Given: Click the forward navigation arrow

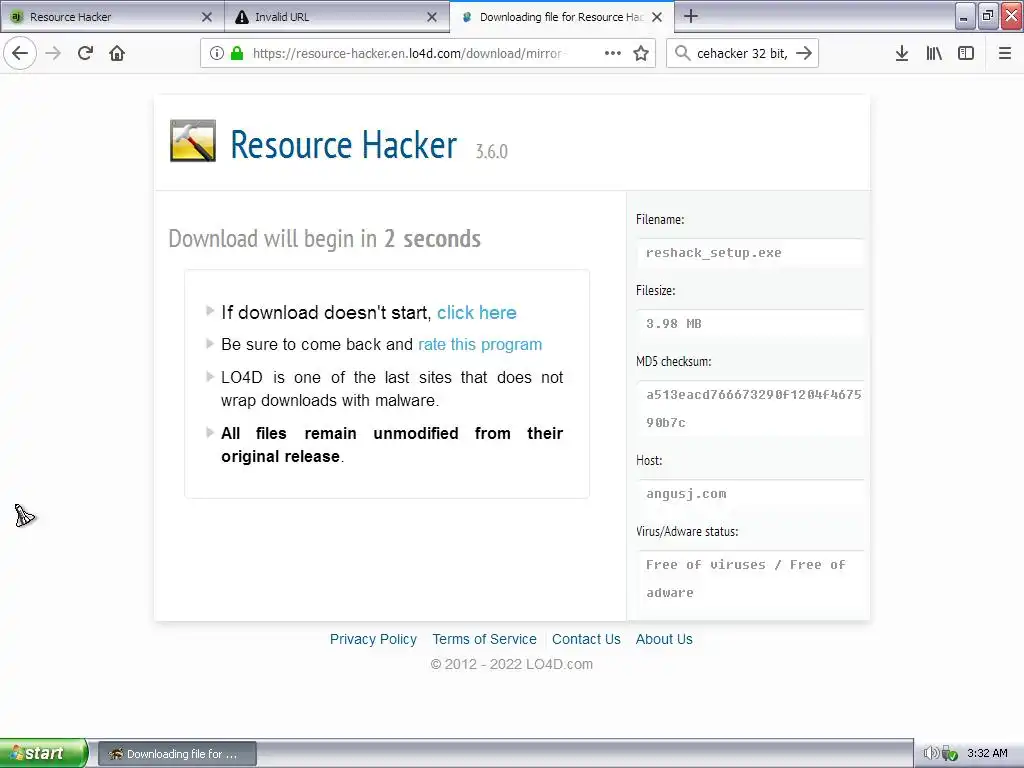Looking at the screenshot, I should pos(54,54).
